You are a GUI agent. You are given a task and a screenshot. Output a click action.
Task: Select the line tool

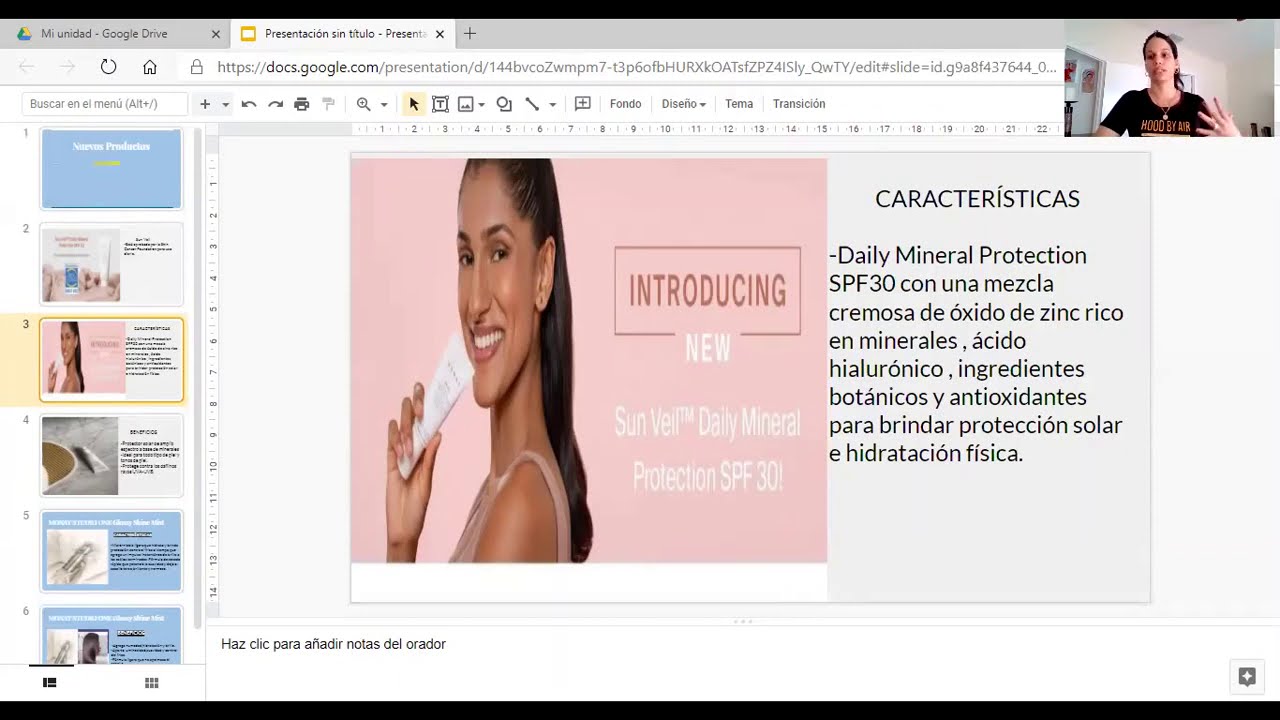(532, 104)
